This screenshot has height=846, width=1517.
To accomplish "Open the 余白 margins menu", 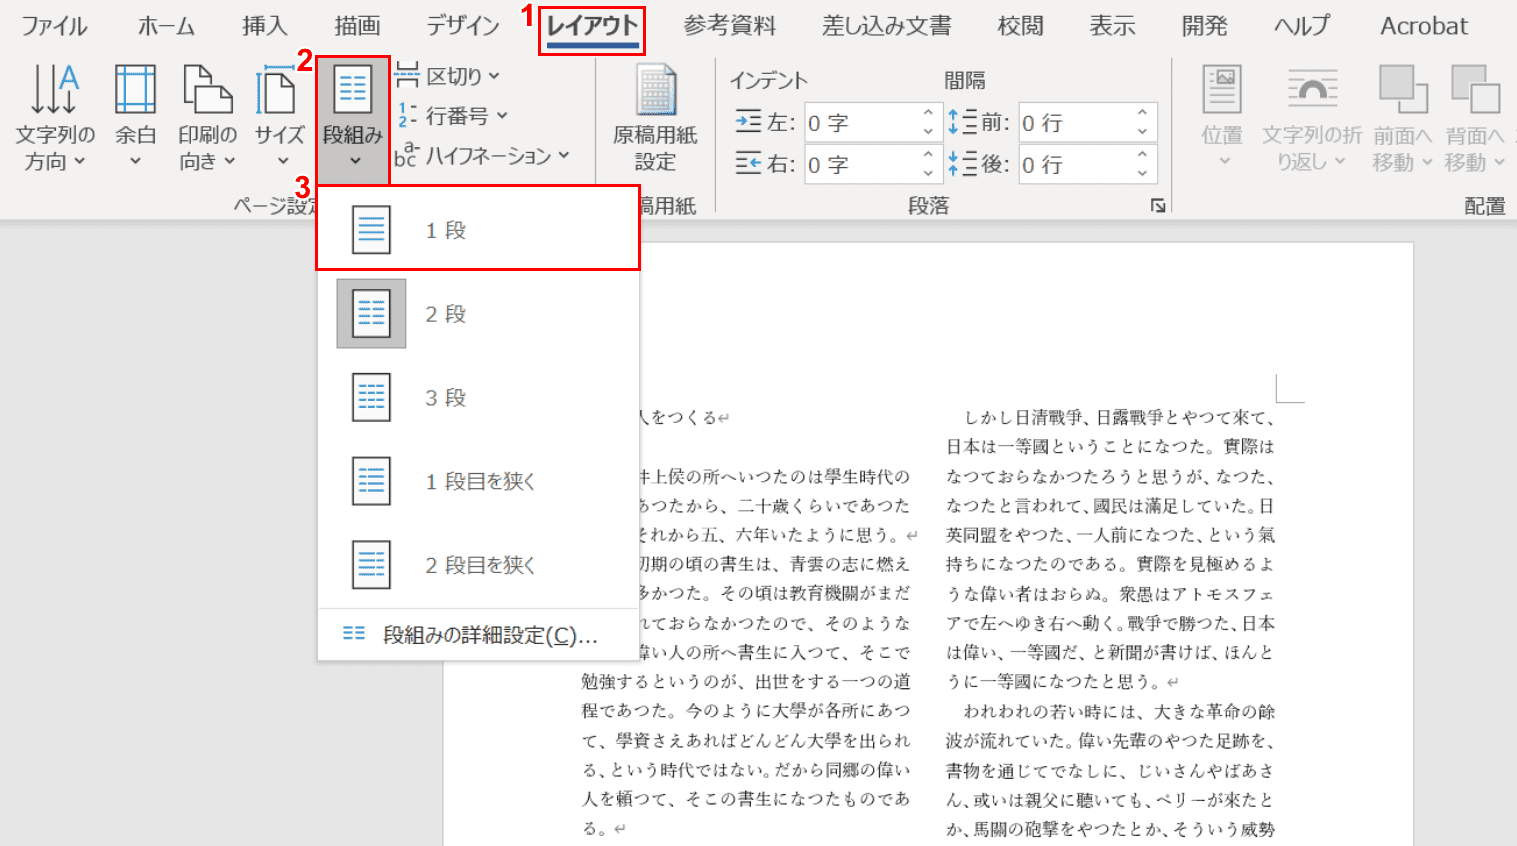I will [135, 118].
